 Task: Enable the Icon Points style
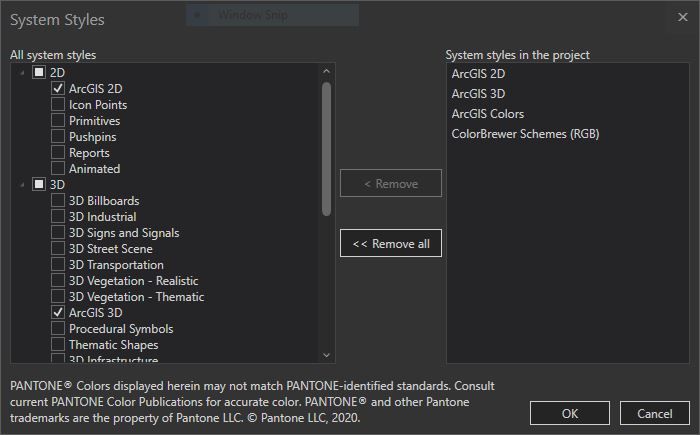coord(58,105)
